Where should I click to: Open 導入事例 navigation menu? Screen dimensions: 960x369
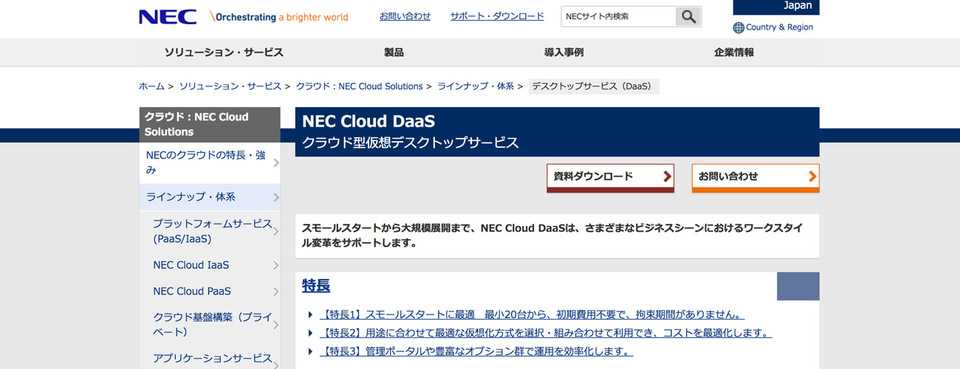tap(564, 53)
